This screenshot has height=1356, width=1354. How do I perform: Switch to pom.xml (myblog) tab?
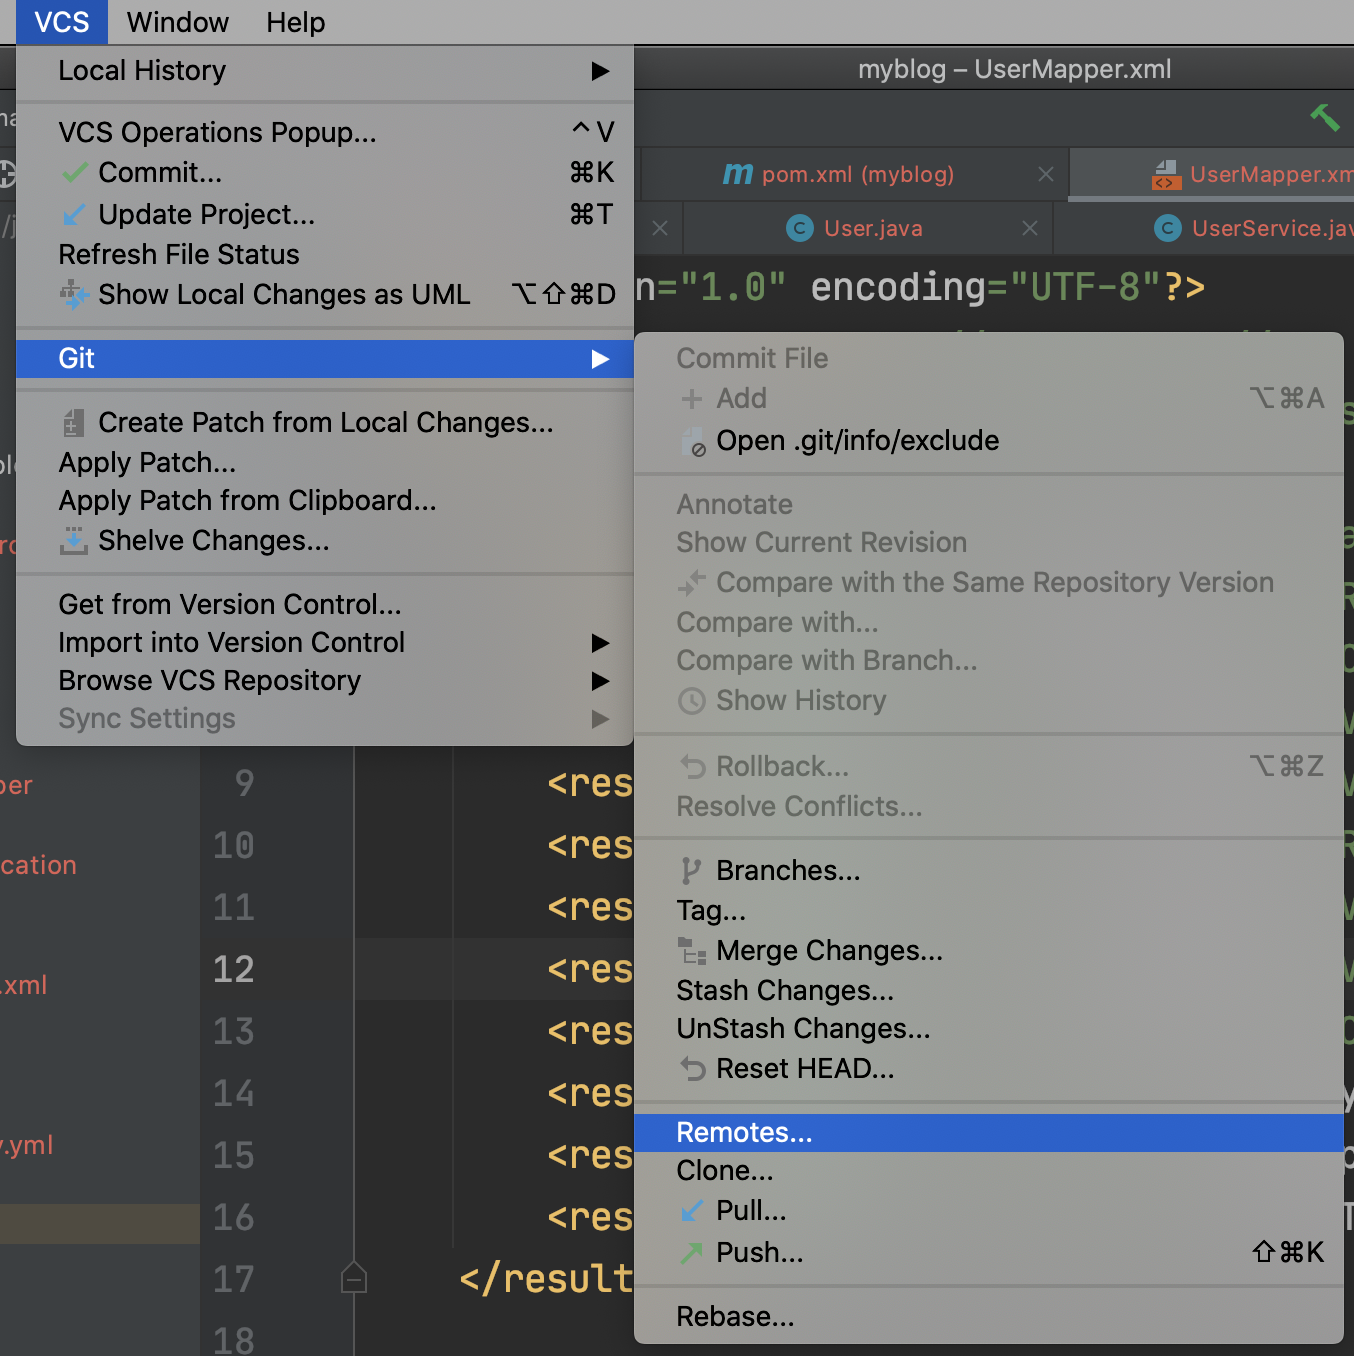click(x=856, y=174)
